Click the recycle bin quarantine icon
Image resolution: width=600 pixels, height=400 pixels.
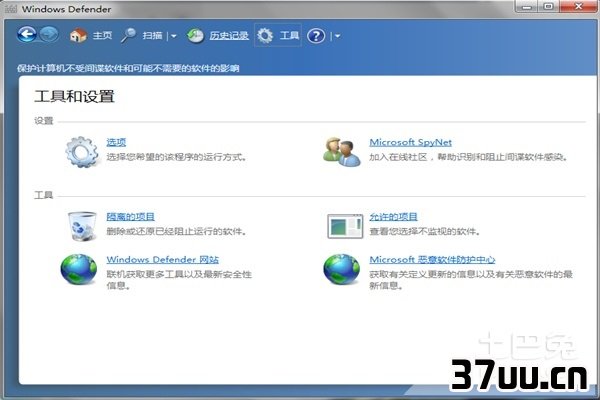[x=82, y=226]
